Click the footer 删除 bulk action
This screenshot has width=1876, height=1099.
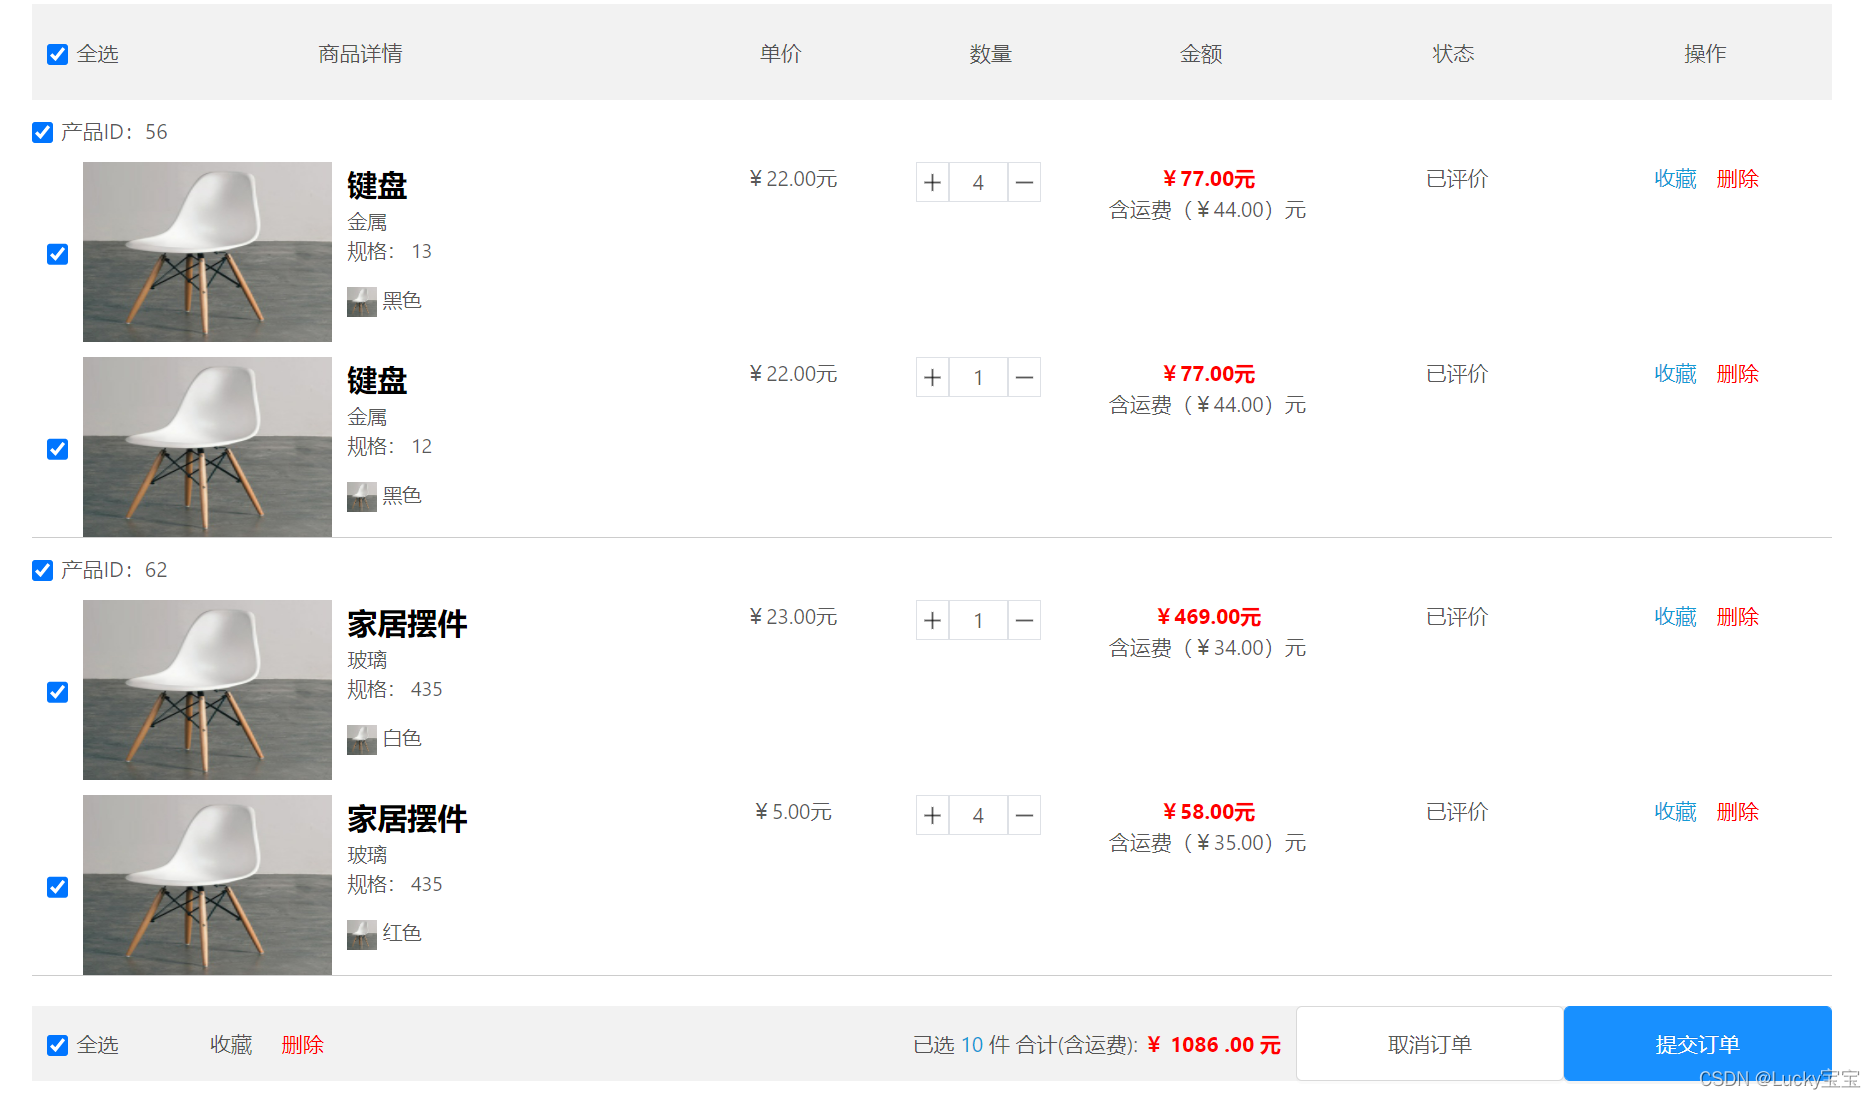(302, 1045)
